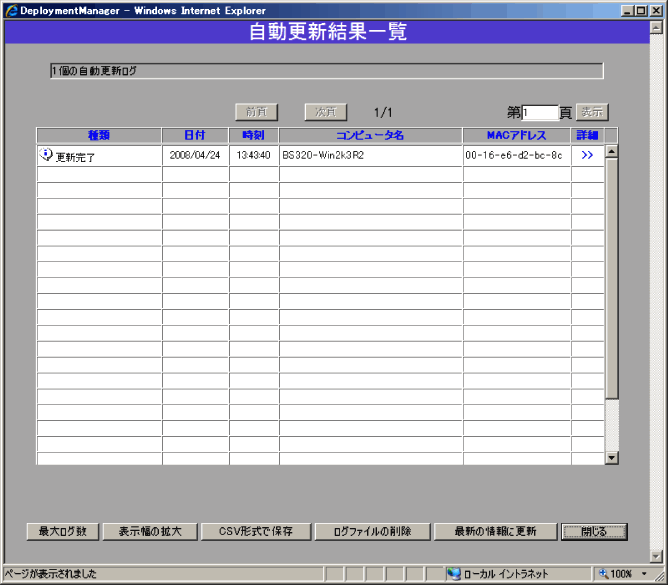This screenshot has width=668, height=585.
Task: Refresh using 最新の情報に更新 button
Action: 495,531
